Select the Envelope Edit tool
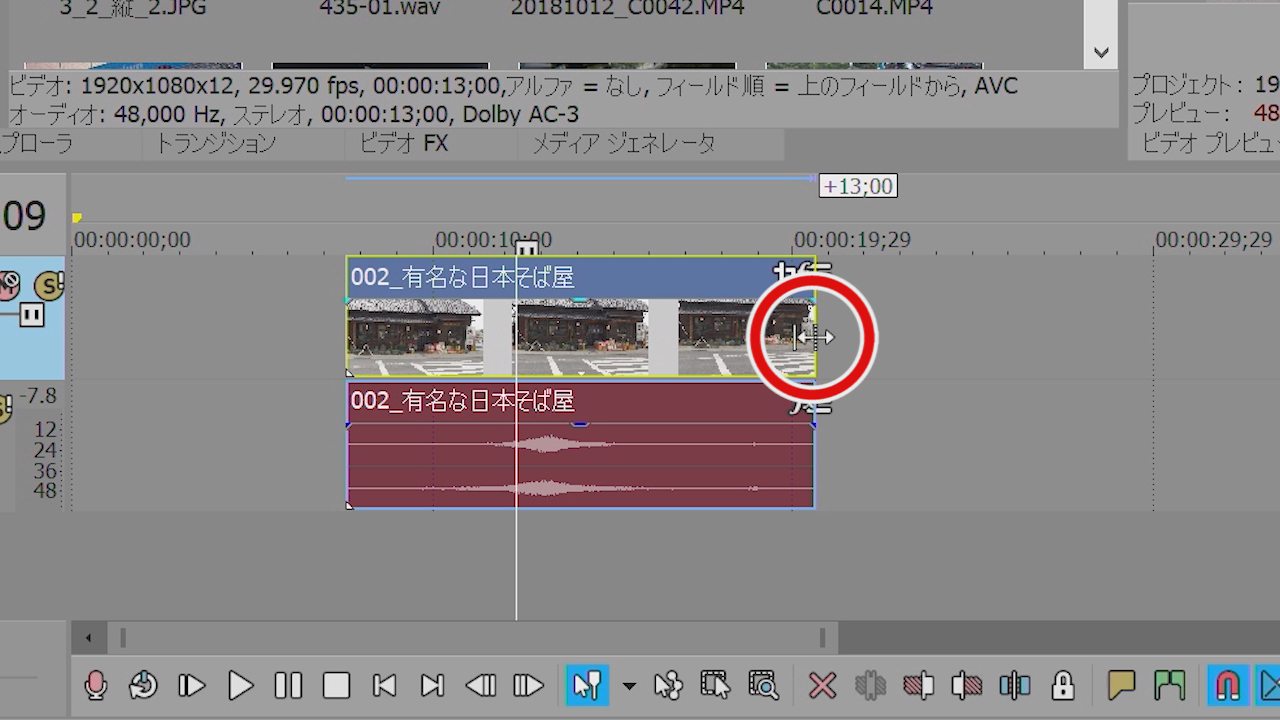The height and width of the screenshot is (720, 1280). point(668,685)
